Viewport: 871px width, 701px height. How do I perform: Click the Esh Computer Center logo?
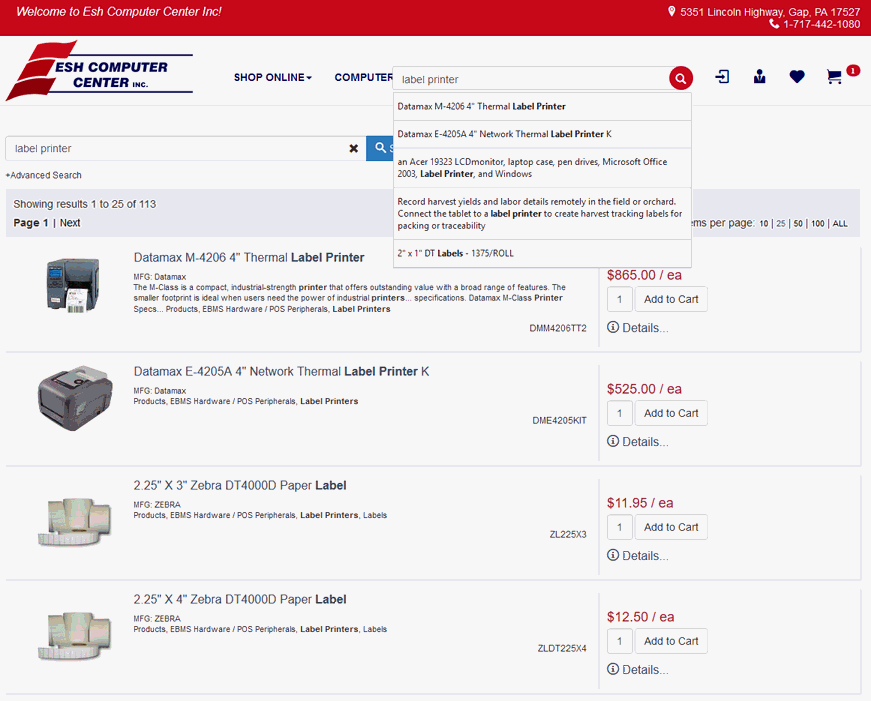pos(99,72)
